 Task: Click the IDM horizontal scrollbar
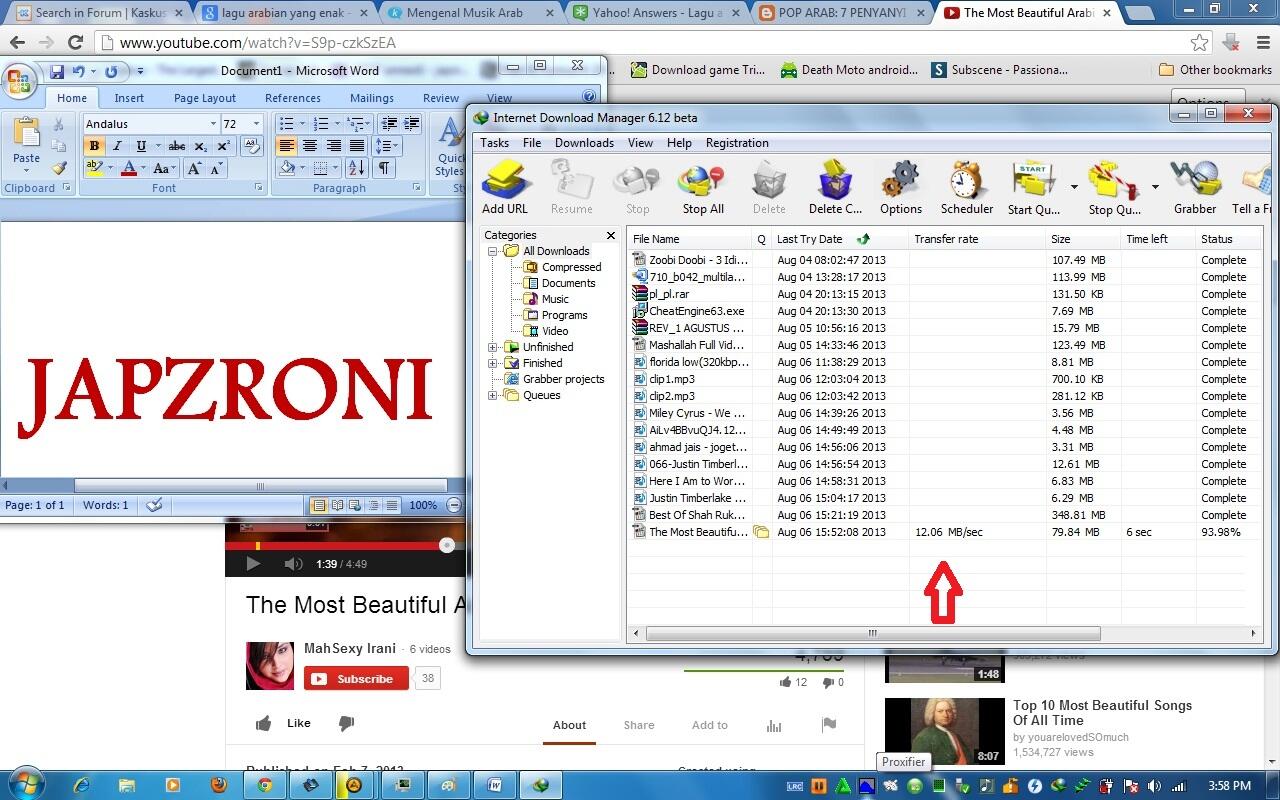click(x=872, y=633)
